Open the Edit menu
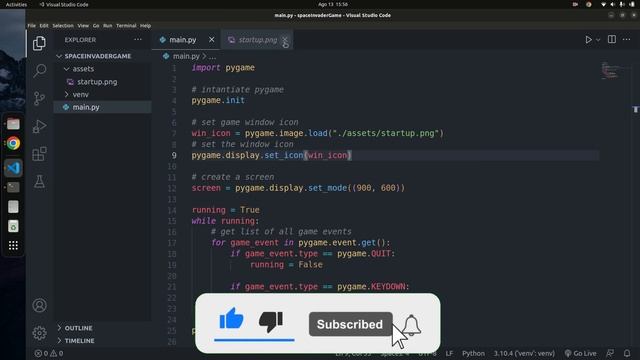Image resolution: width=640 pixels, height=360 pixels. [44, 25]
